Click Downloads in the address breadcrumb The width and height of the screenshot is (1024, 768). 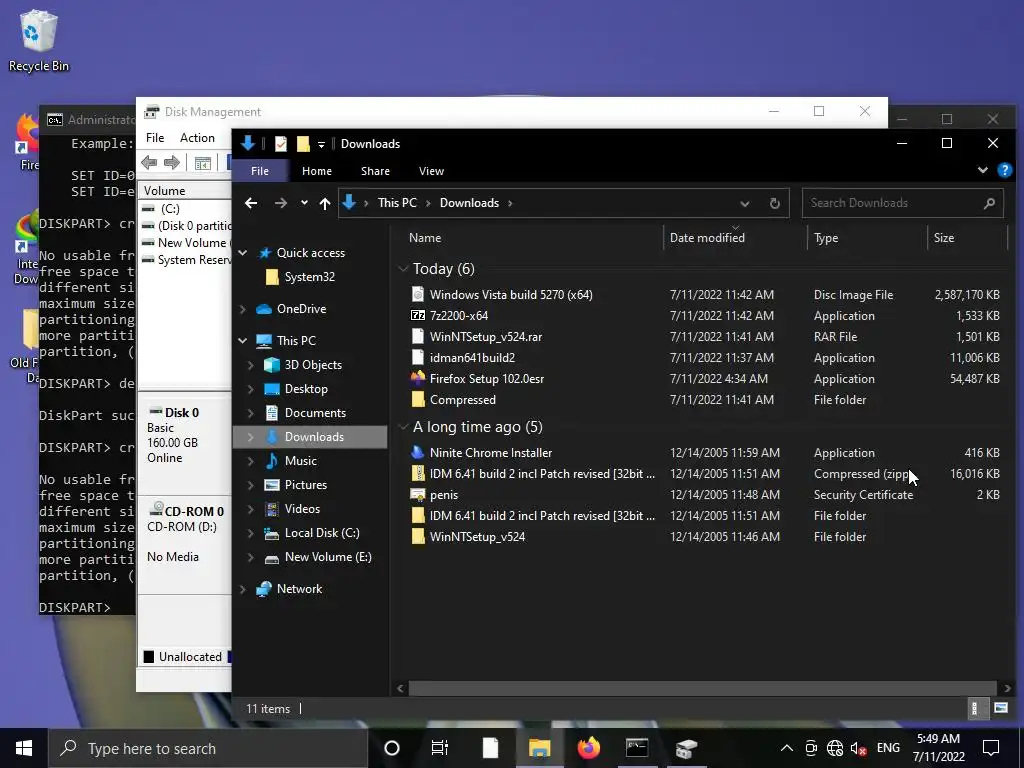click(x=469, y=203)
